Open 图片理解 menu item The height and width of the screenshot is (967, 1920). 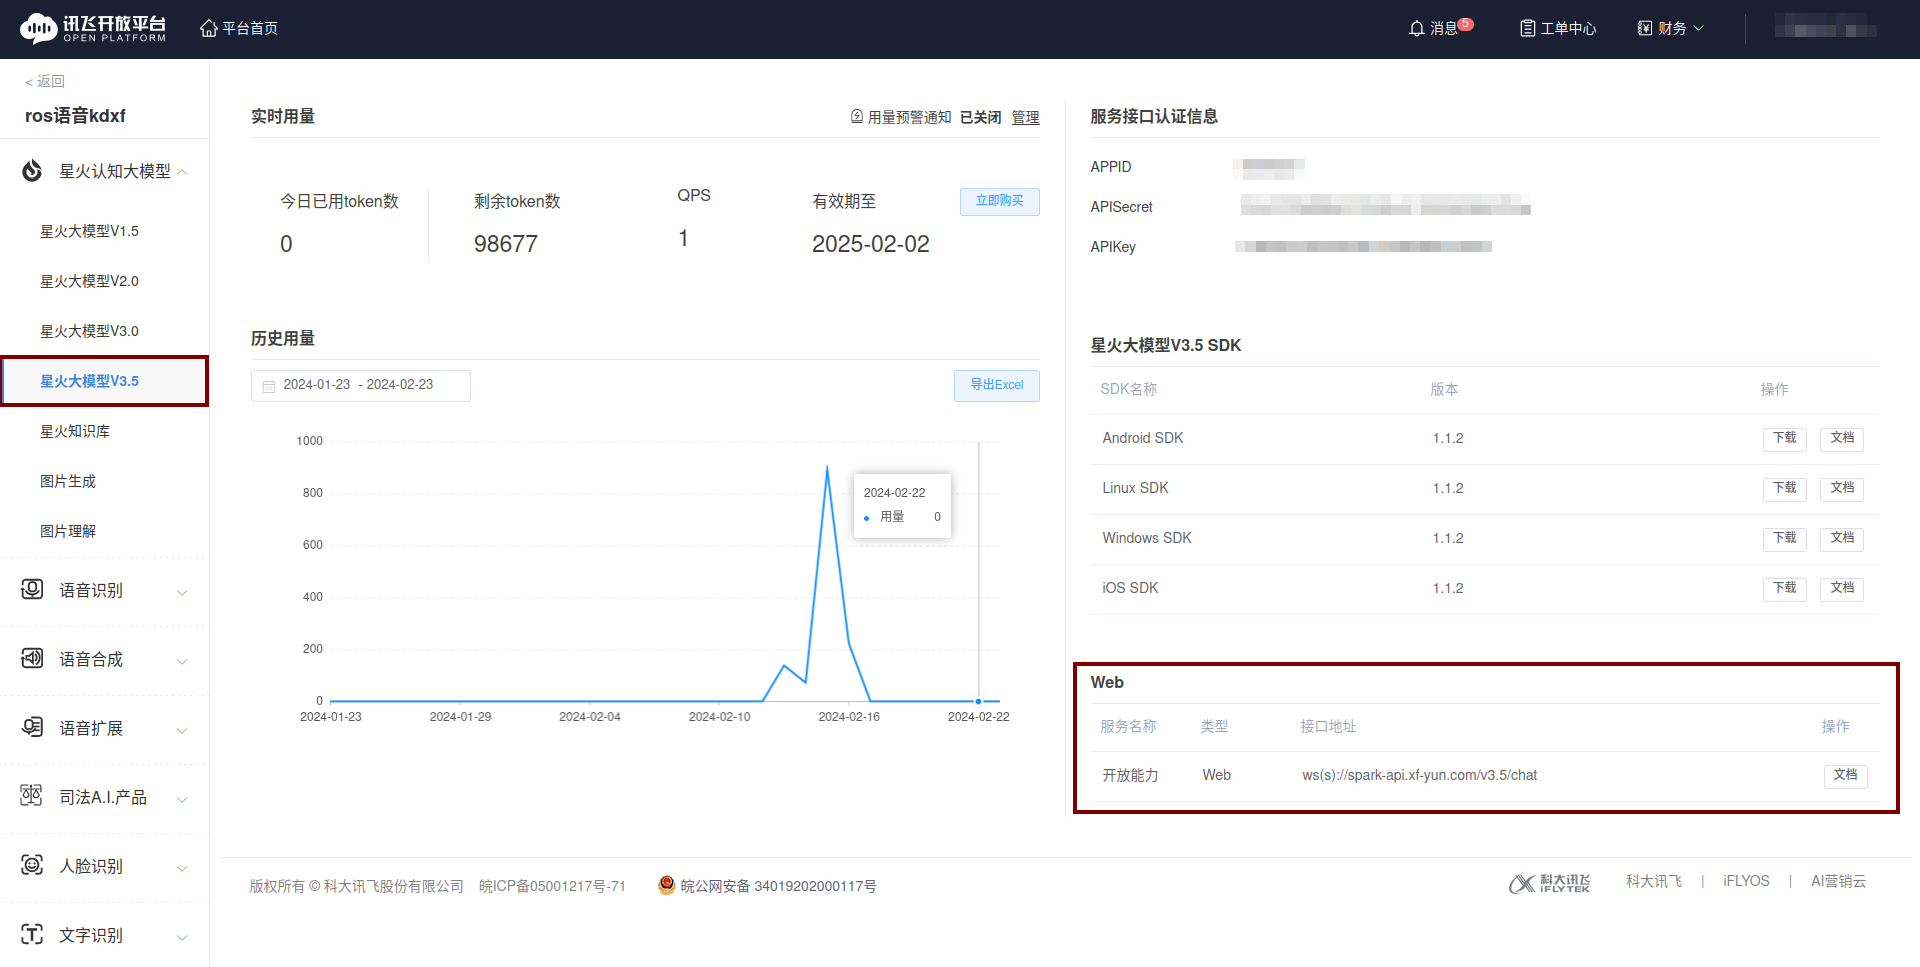coord(104,531)
